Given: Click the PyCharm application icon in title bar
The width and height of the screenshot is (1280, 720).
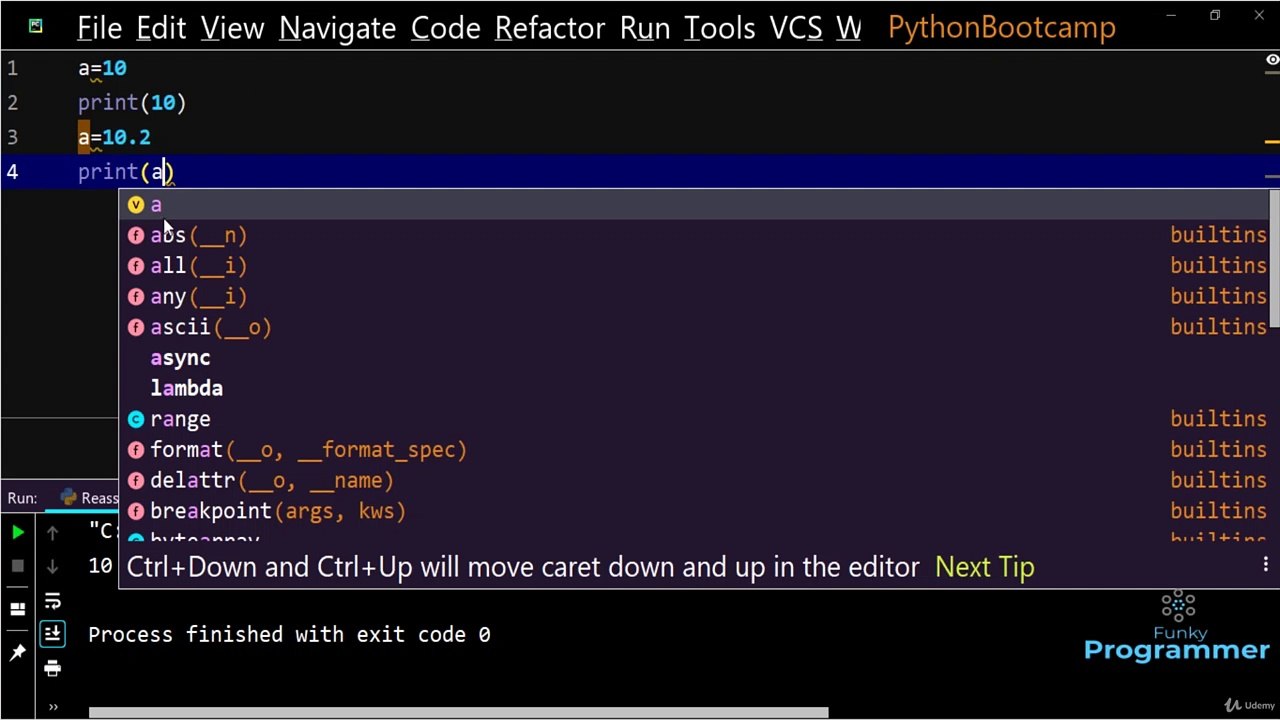Looking at the screenshot, I should [36, 27].
